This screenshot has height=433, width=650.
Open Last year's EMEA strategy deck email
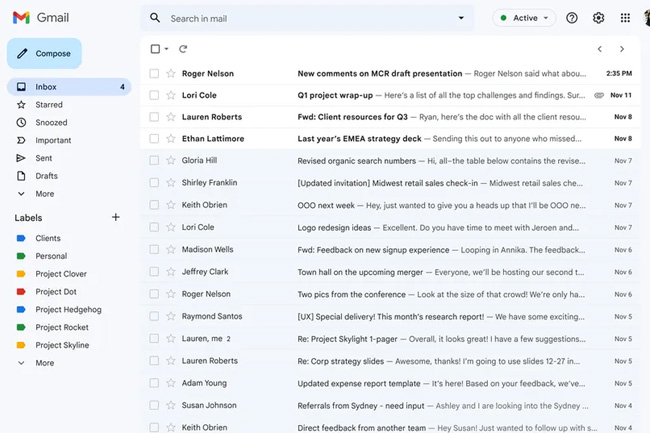(390, 138)
